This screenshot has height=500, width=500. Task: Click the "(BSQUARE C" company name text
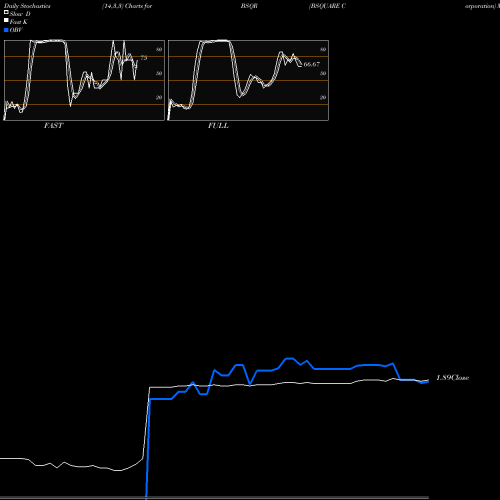(x=327, y=6)
